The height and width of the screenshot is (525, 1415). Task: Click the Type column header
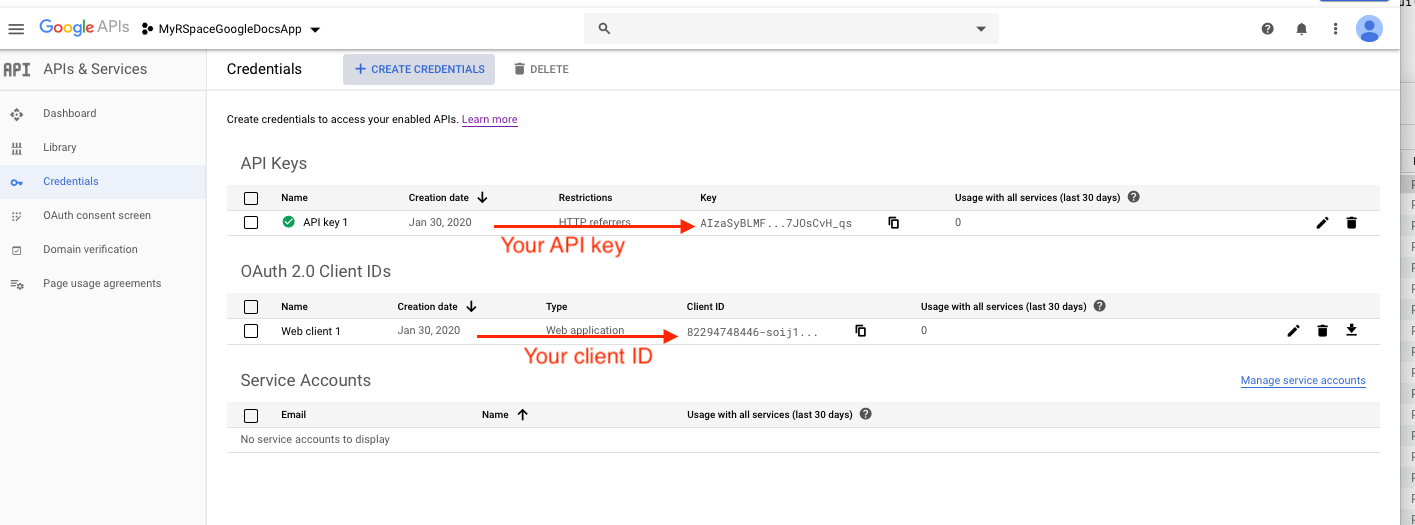[557, 306]
